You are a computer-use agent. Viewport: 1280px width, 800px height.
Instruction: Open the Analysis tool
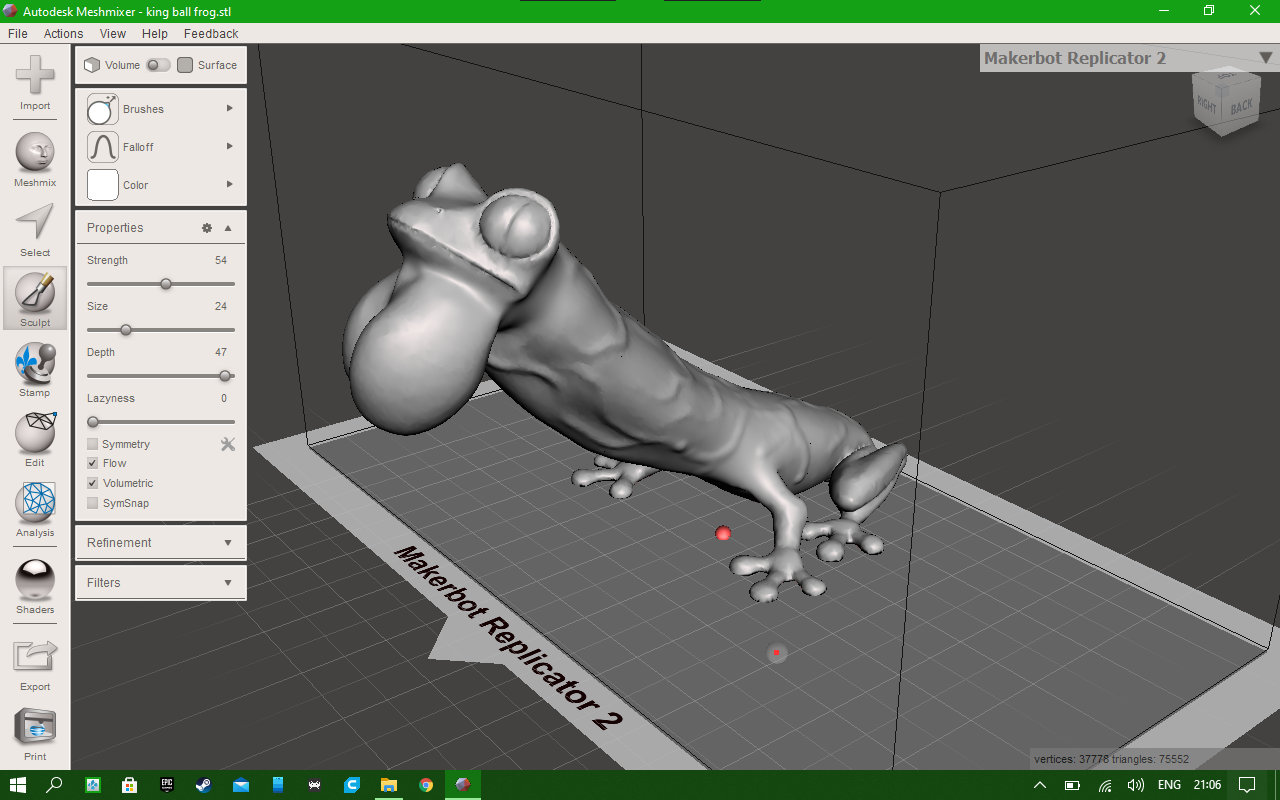[35, 503]
